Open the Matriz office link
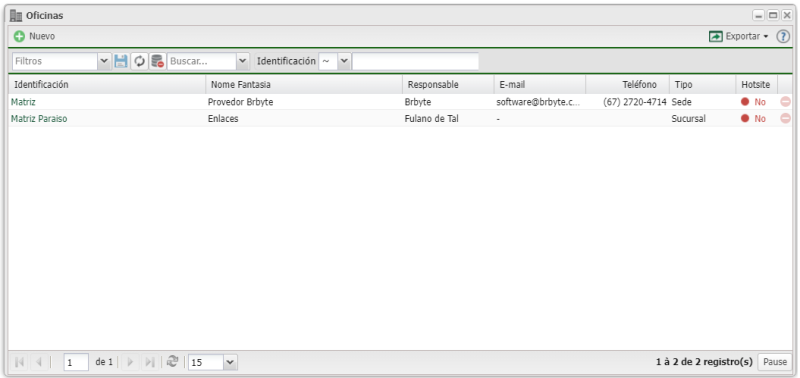The image size is (800, 378). (x=23, y=102)
